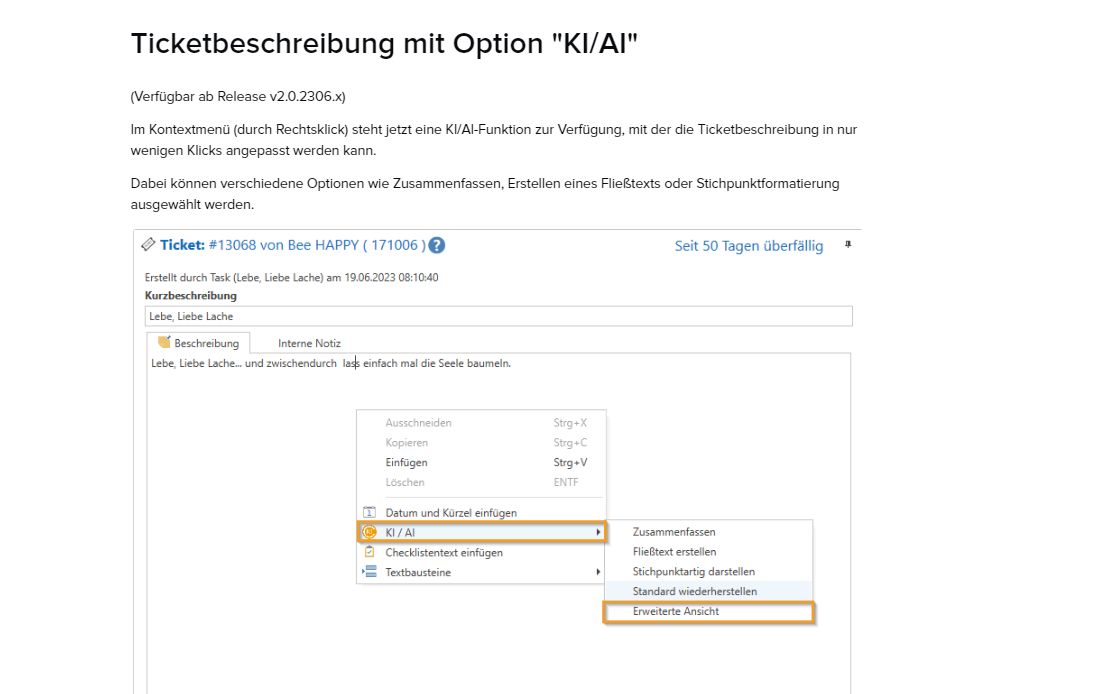This screenshot has height=694, width=1095.
Task: Choose Einfügen from the context menu
Action: pos(406,462)
